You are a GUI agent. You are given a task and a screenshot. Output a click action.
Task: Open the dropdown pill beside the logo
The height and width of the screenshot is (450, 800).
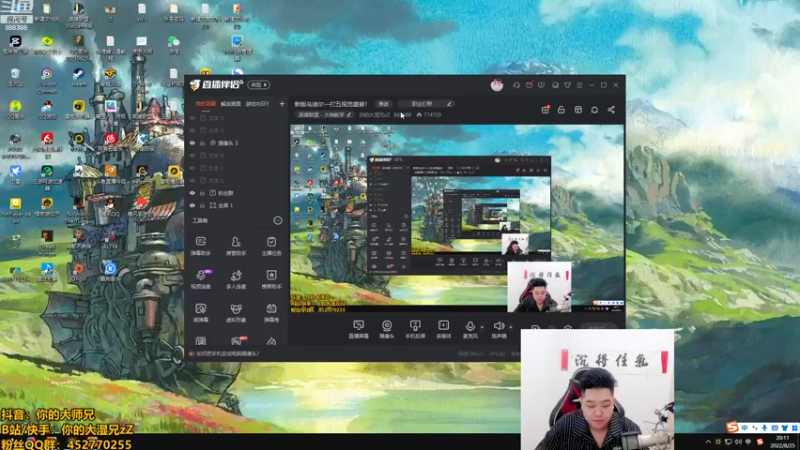pyautogui.click(x=259, y=85)
